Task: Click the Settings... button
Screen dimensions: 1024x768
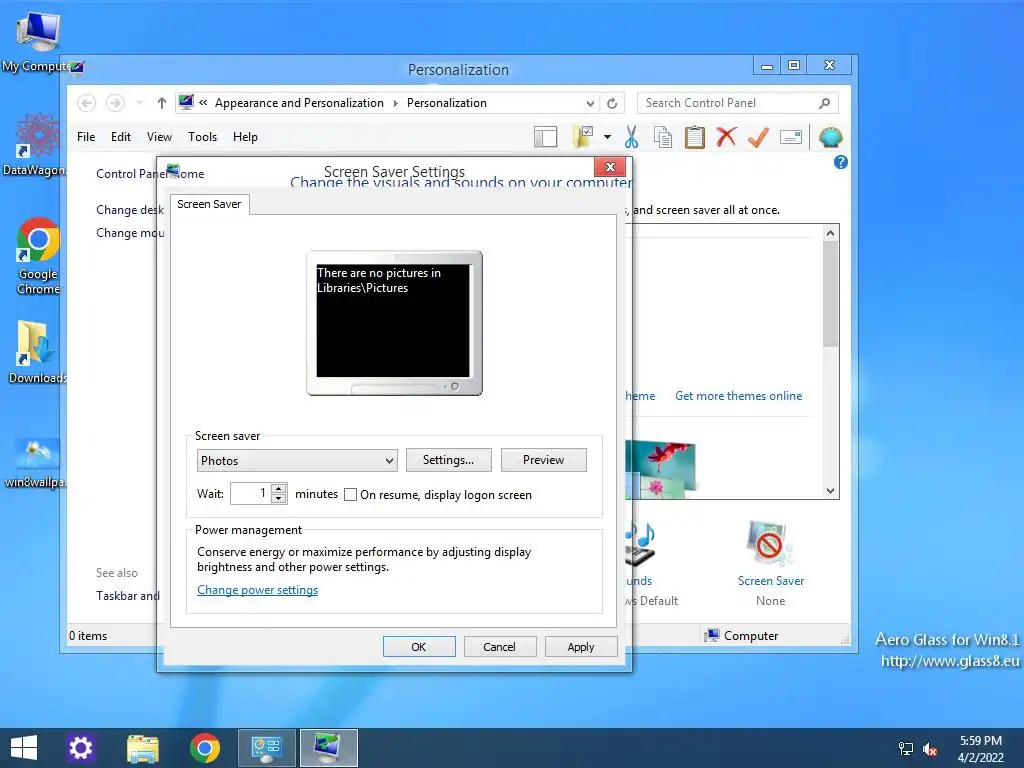Action: coord(448,460)
